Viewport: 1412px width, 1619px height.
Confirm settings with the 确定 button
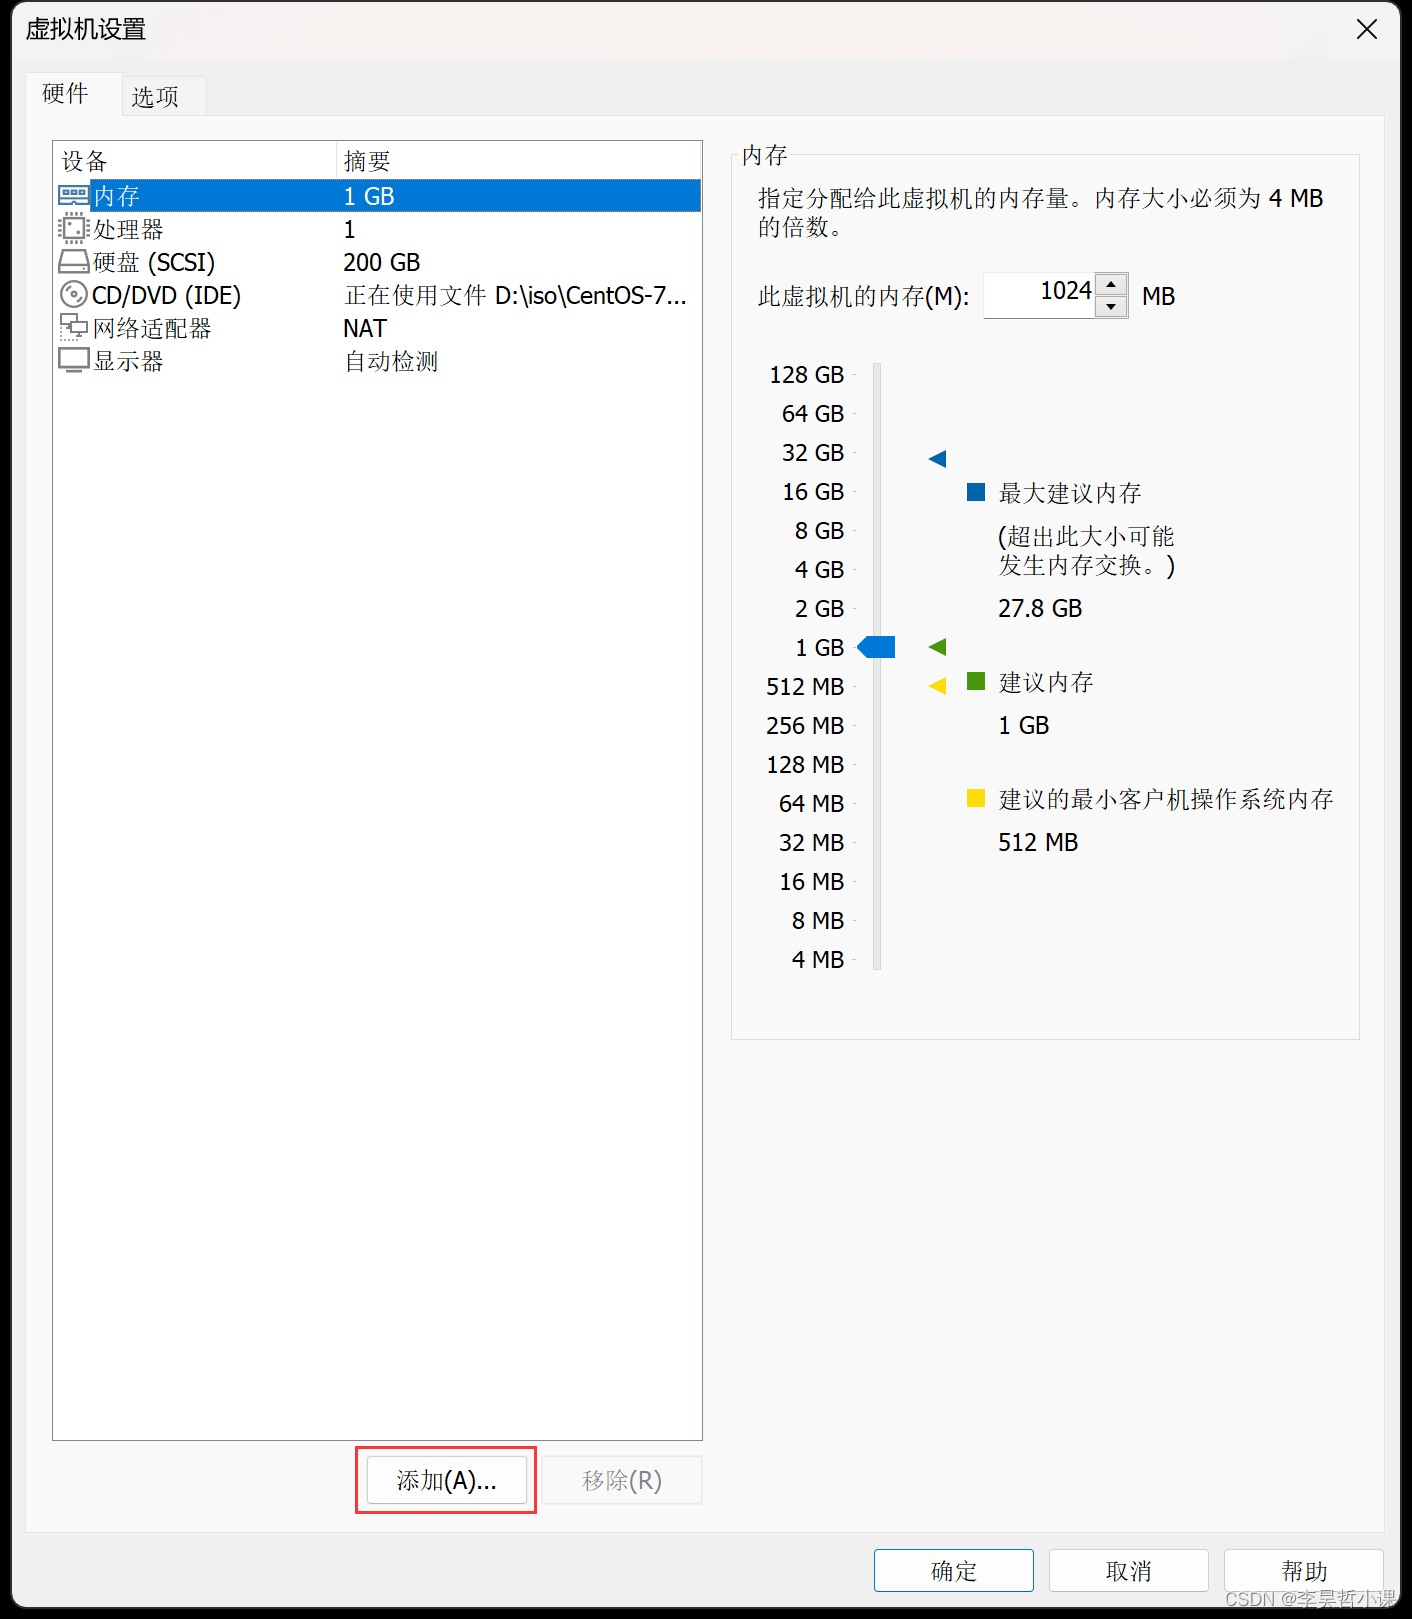953,1570
